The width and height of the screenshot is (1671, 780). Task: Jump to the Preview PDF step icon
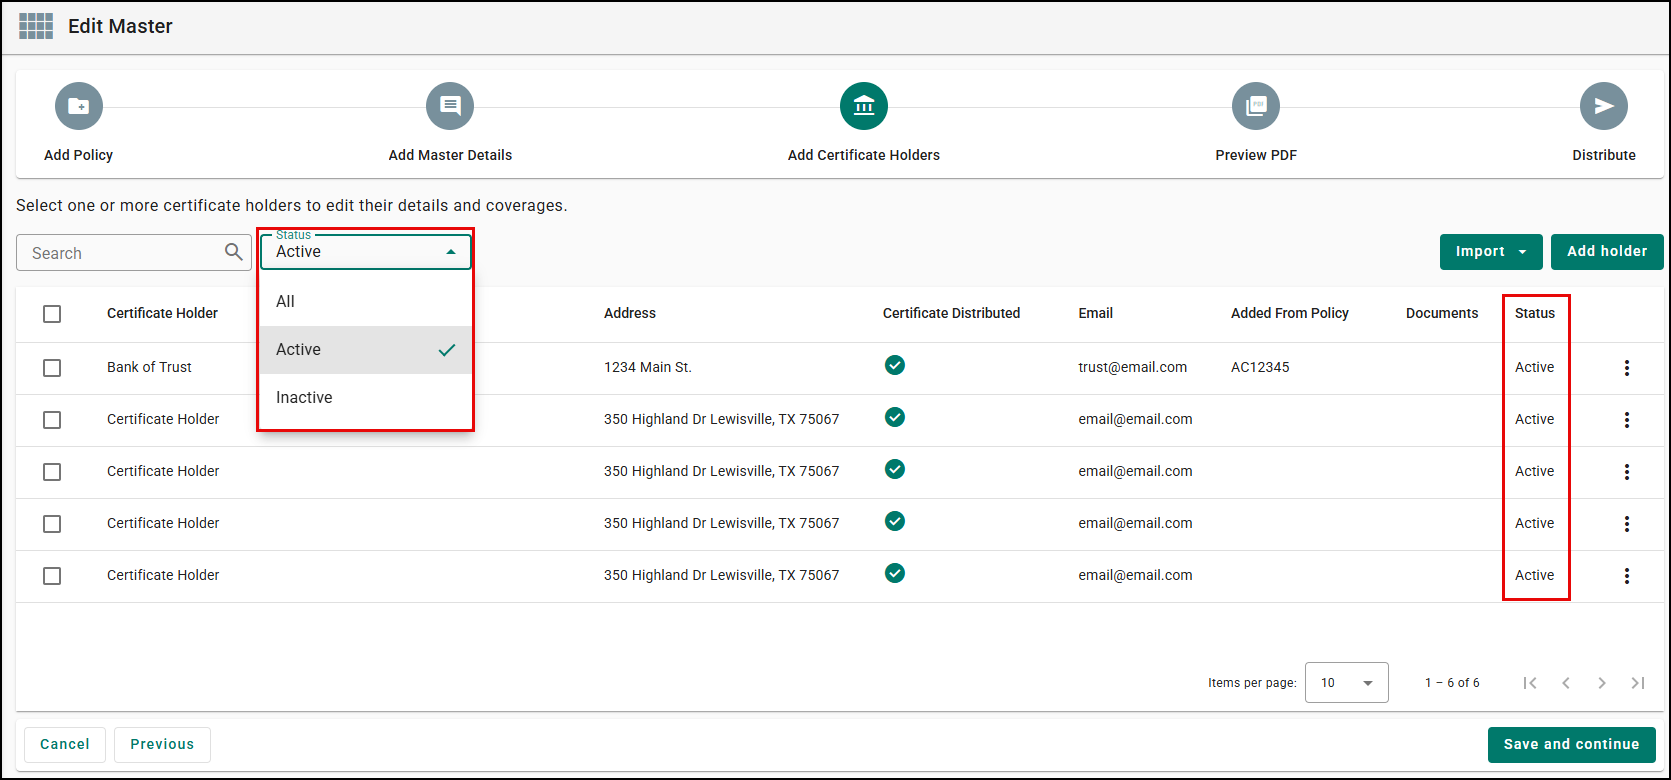1256,106
